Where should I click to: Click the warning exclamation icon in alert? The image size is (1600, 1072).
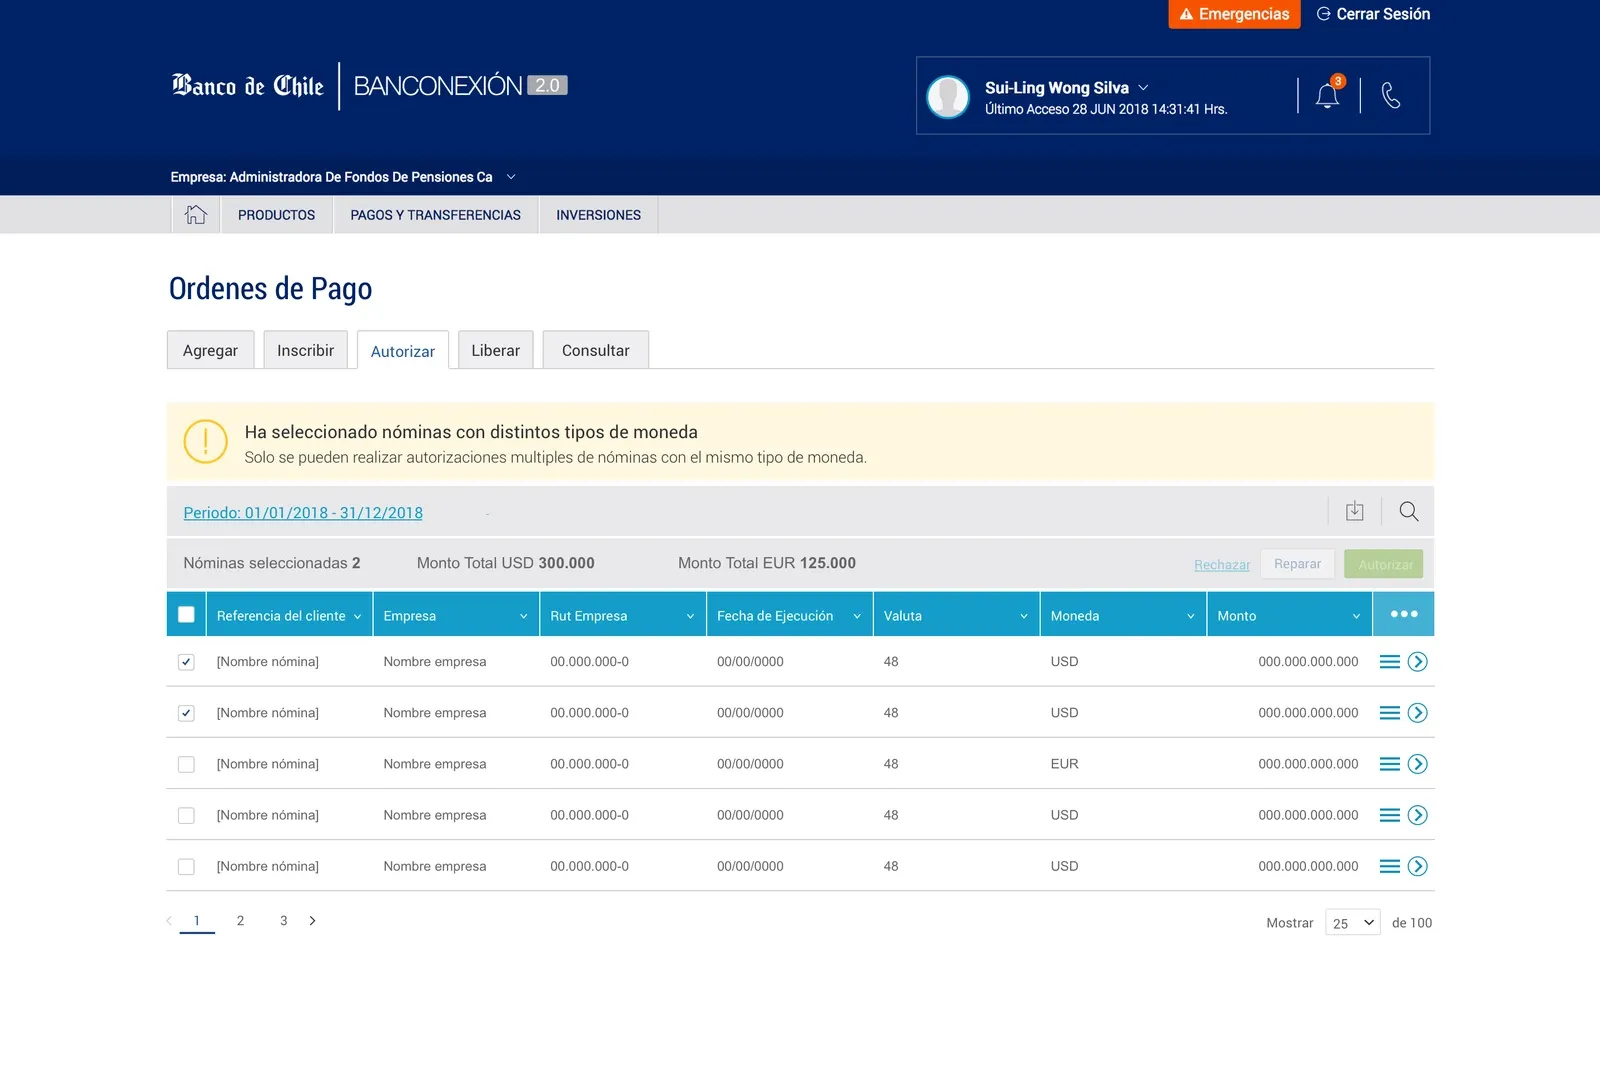[x=206, y=441]
